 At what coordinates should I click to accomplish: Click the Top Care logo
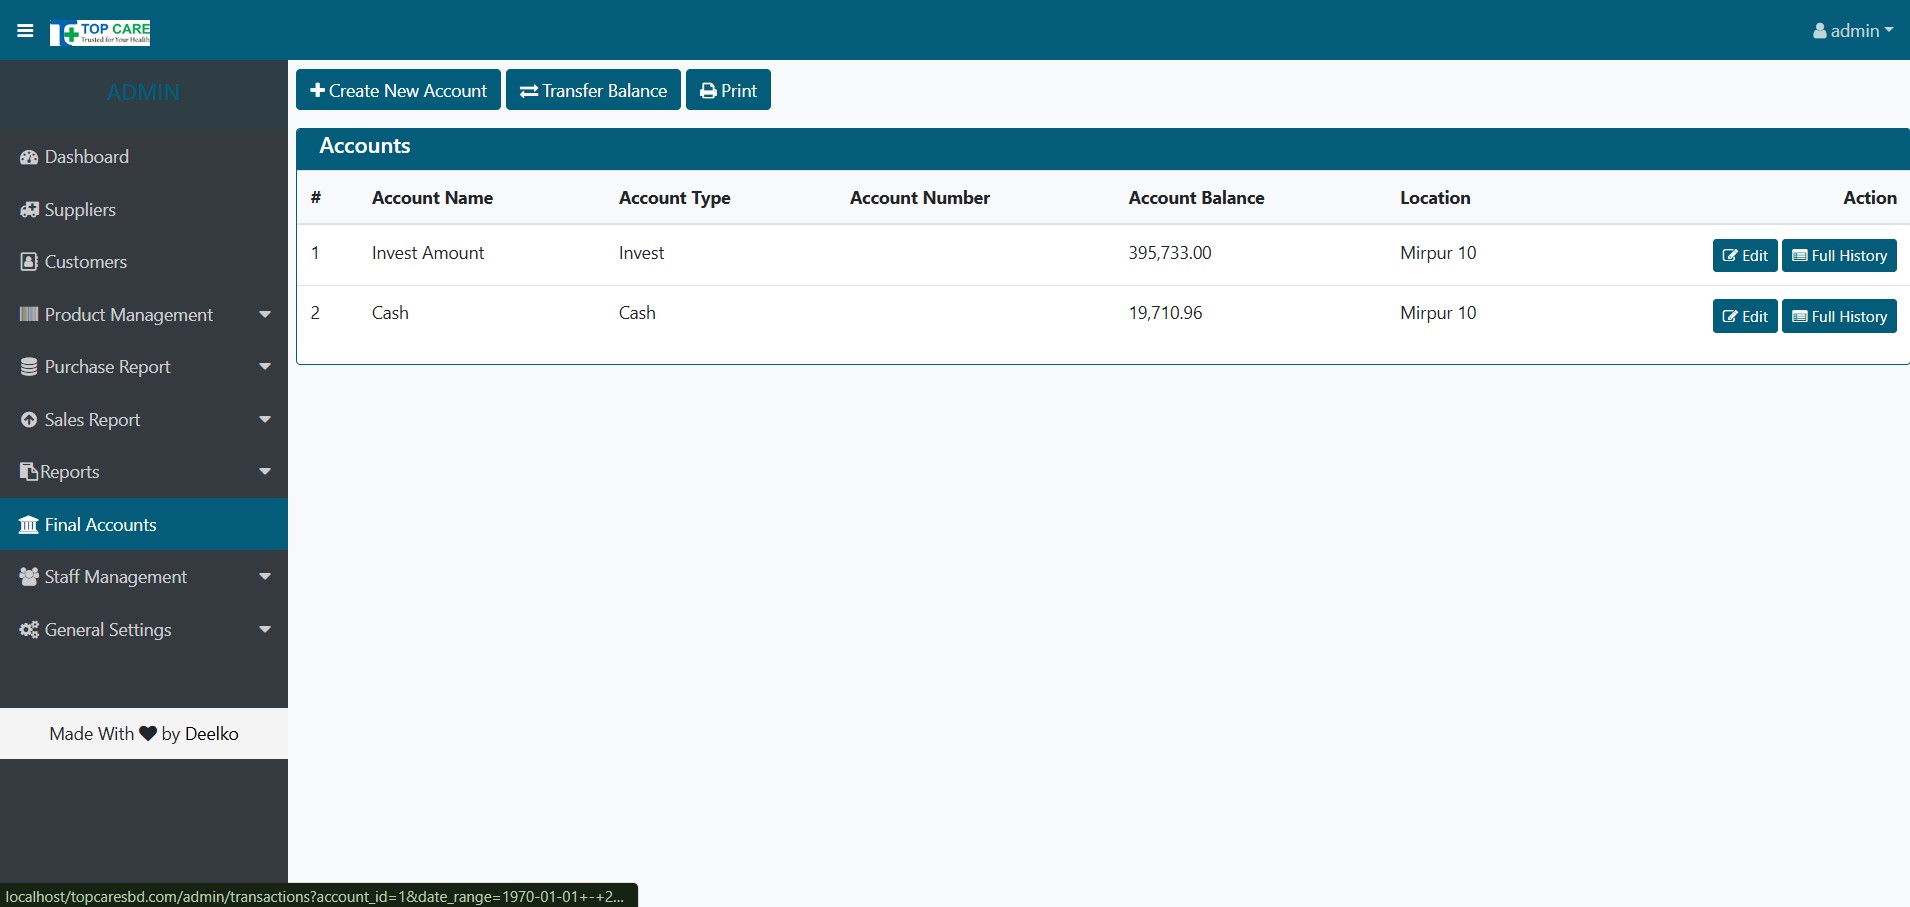click(100, 33)
